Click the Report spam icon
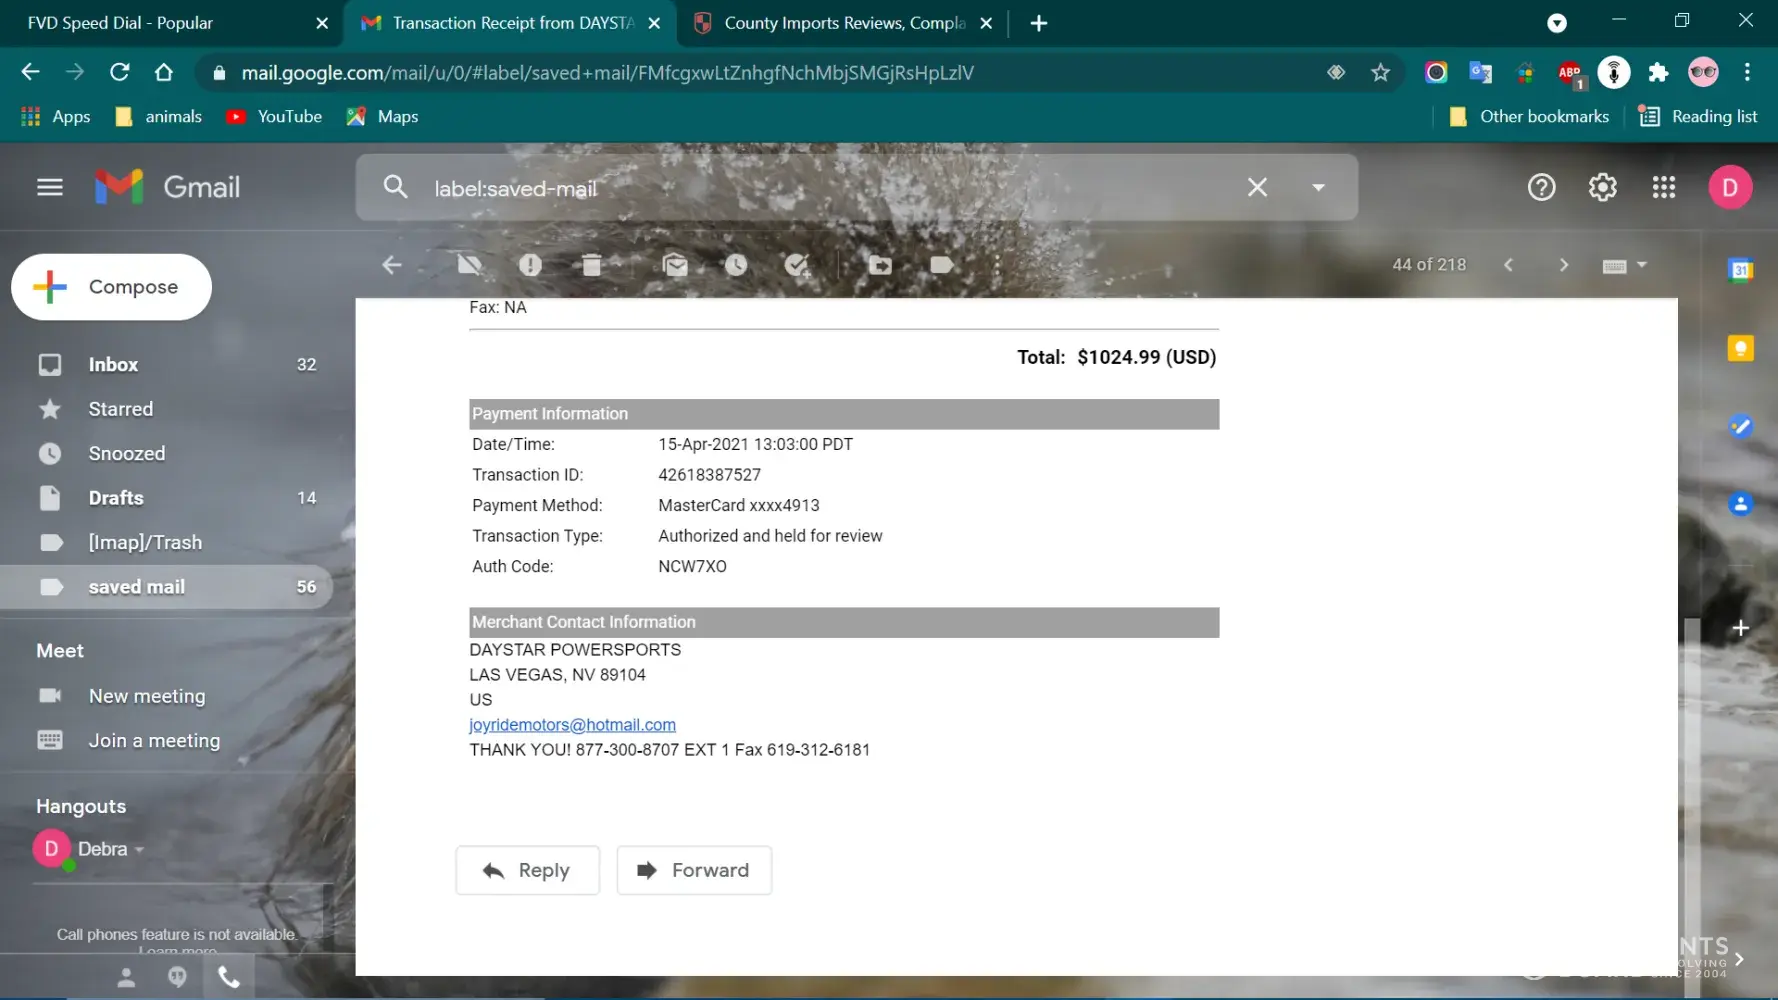The image size is (1778, 1000). coord(530,265)
